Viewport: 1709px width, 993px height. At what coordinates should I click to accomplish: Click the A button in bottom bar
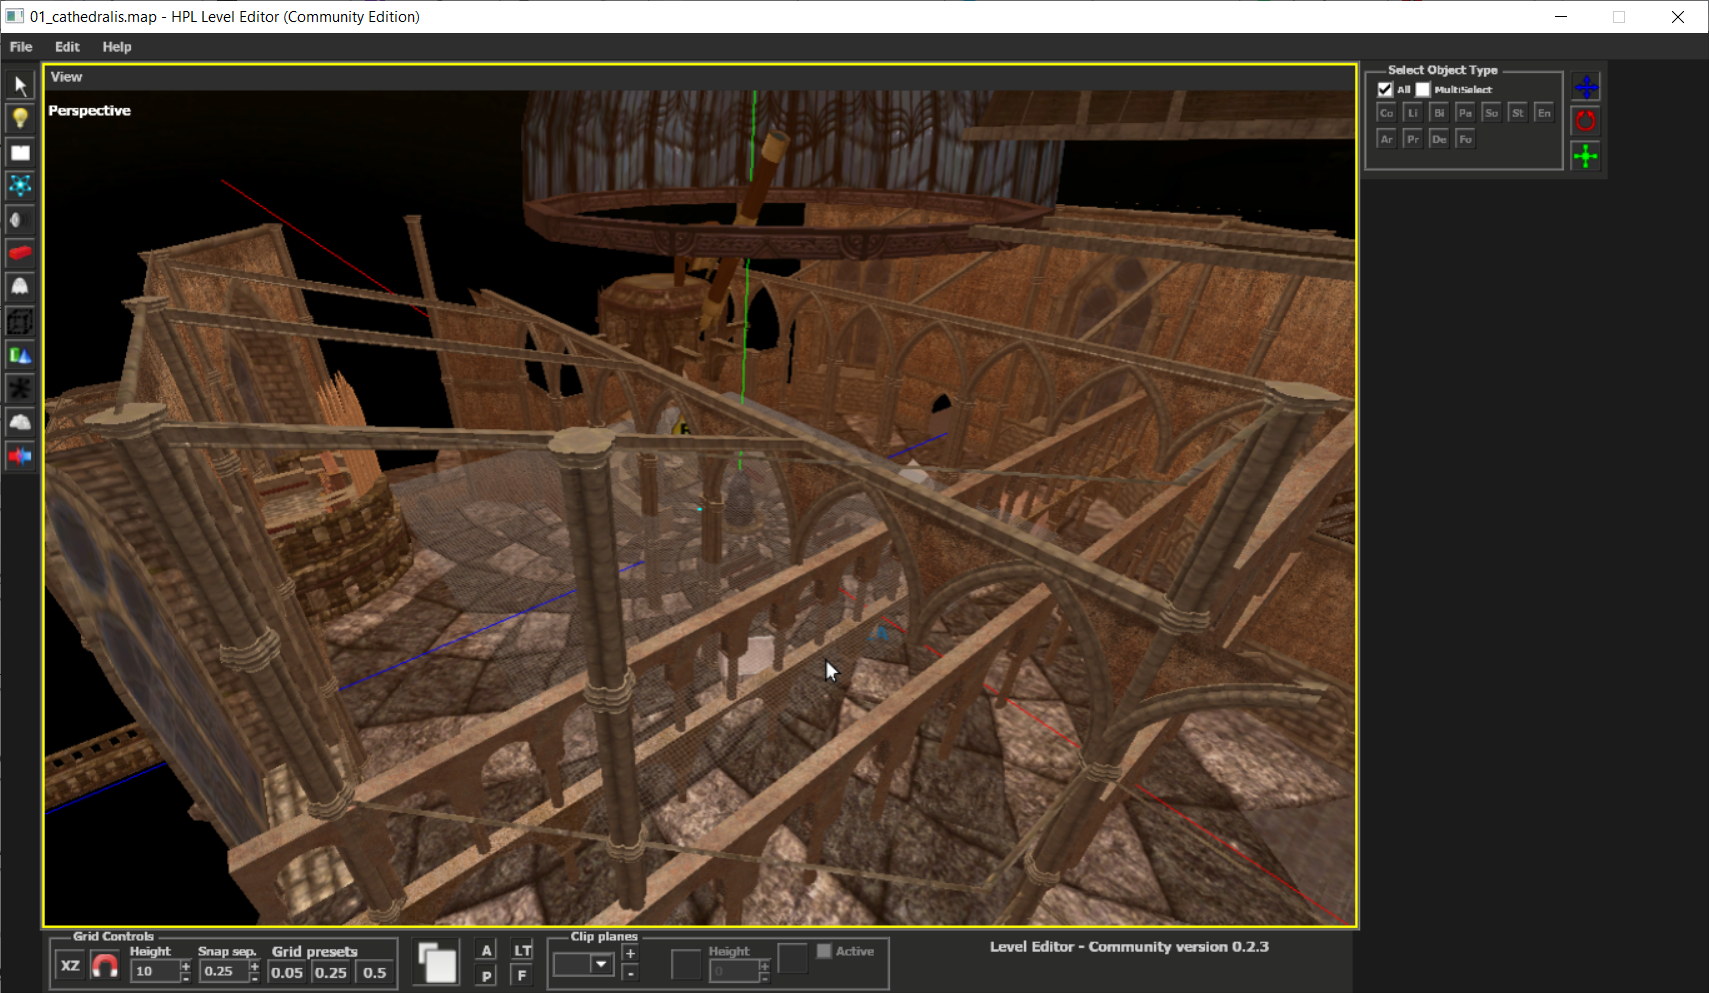pos(487,951)
